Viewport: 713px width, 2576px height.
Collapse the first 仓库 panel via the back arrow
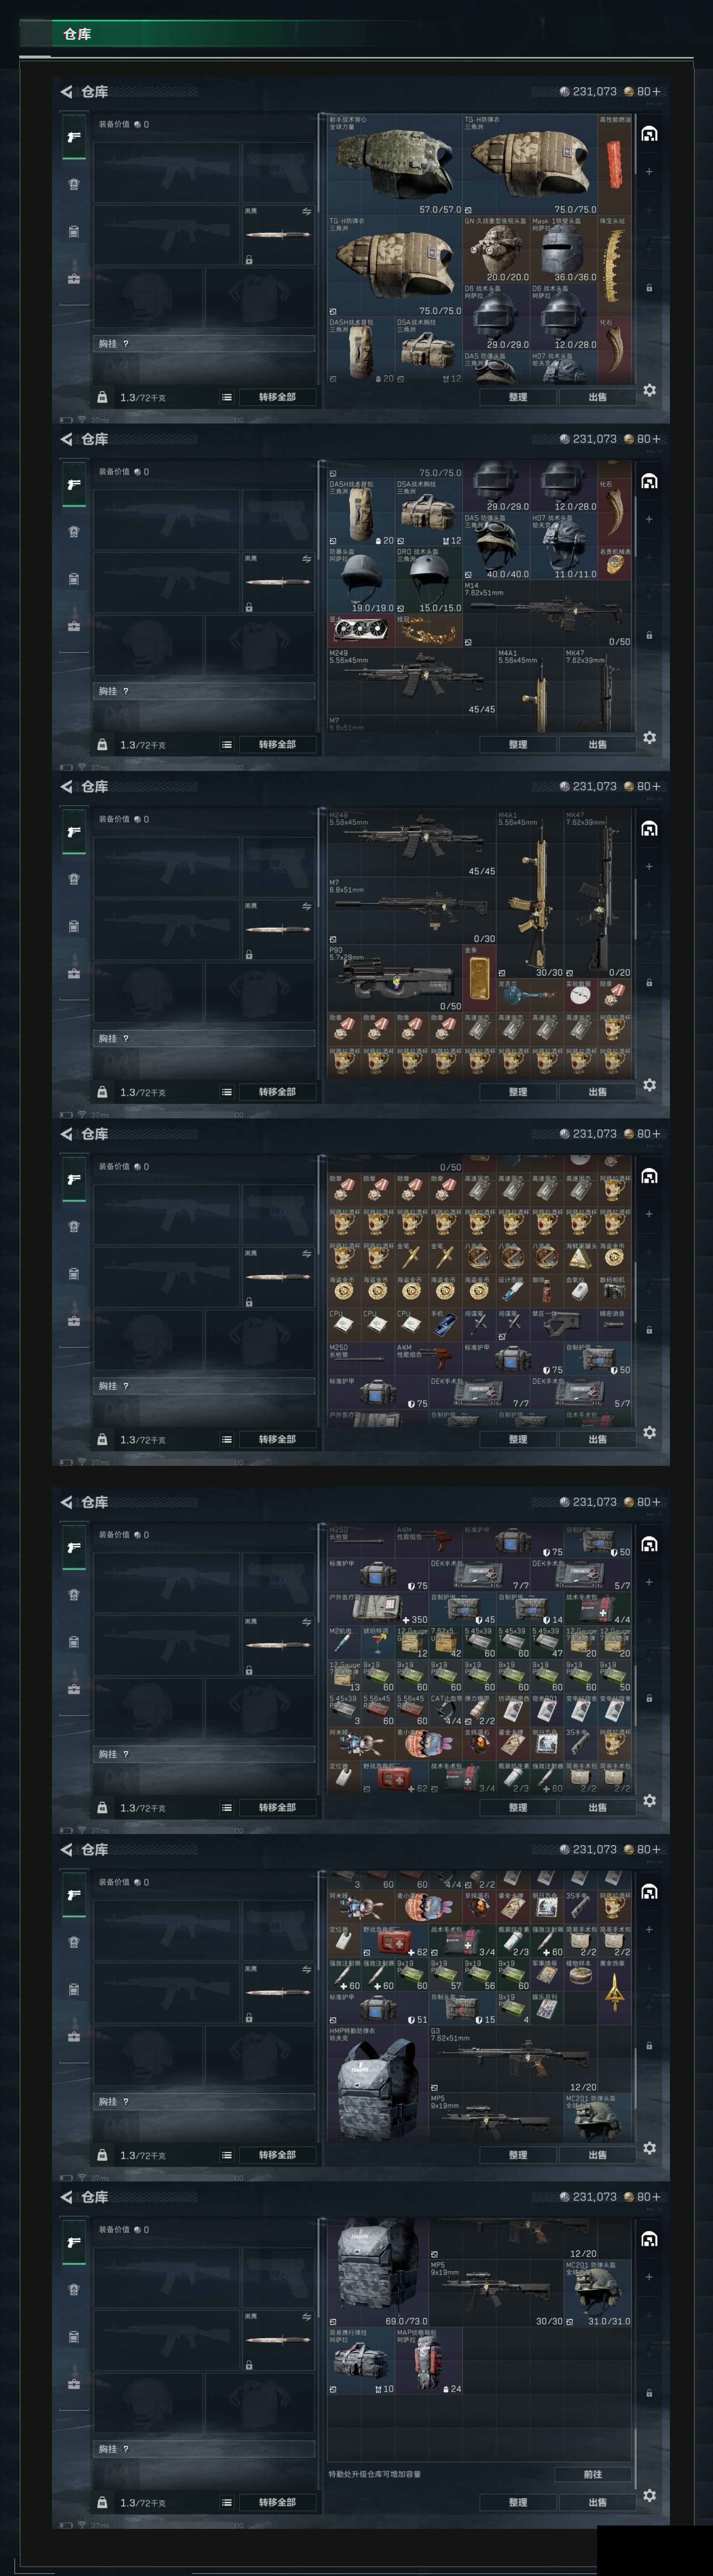(x=66, y=91)
